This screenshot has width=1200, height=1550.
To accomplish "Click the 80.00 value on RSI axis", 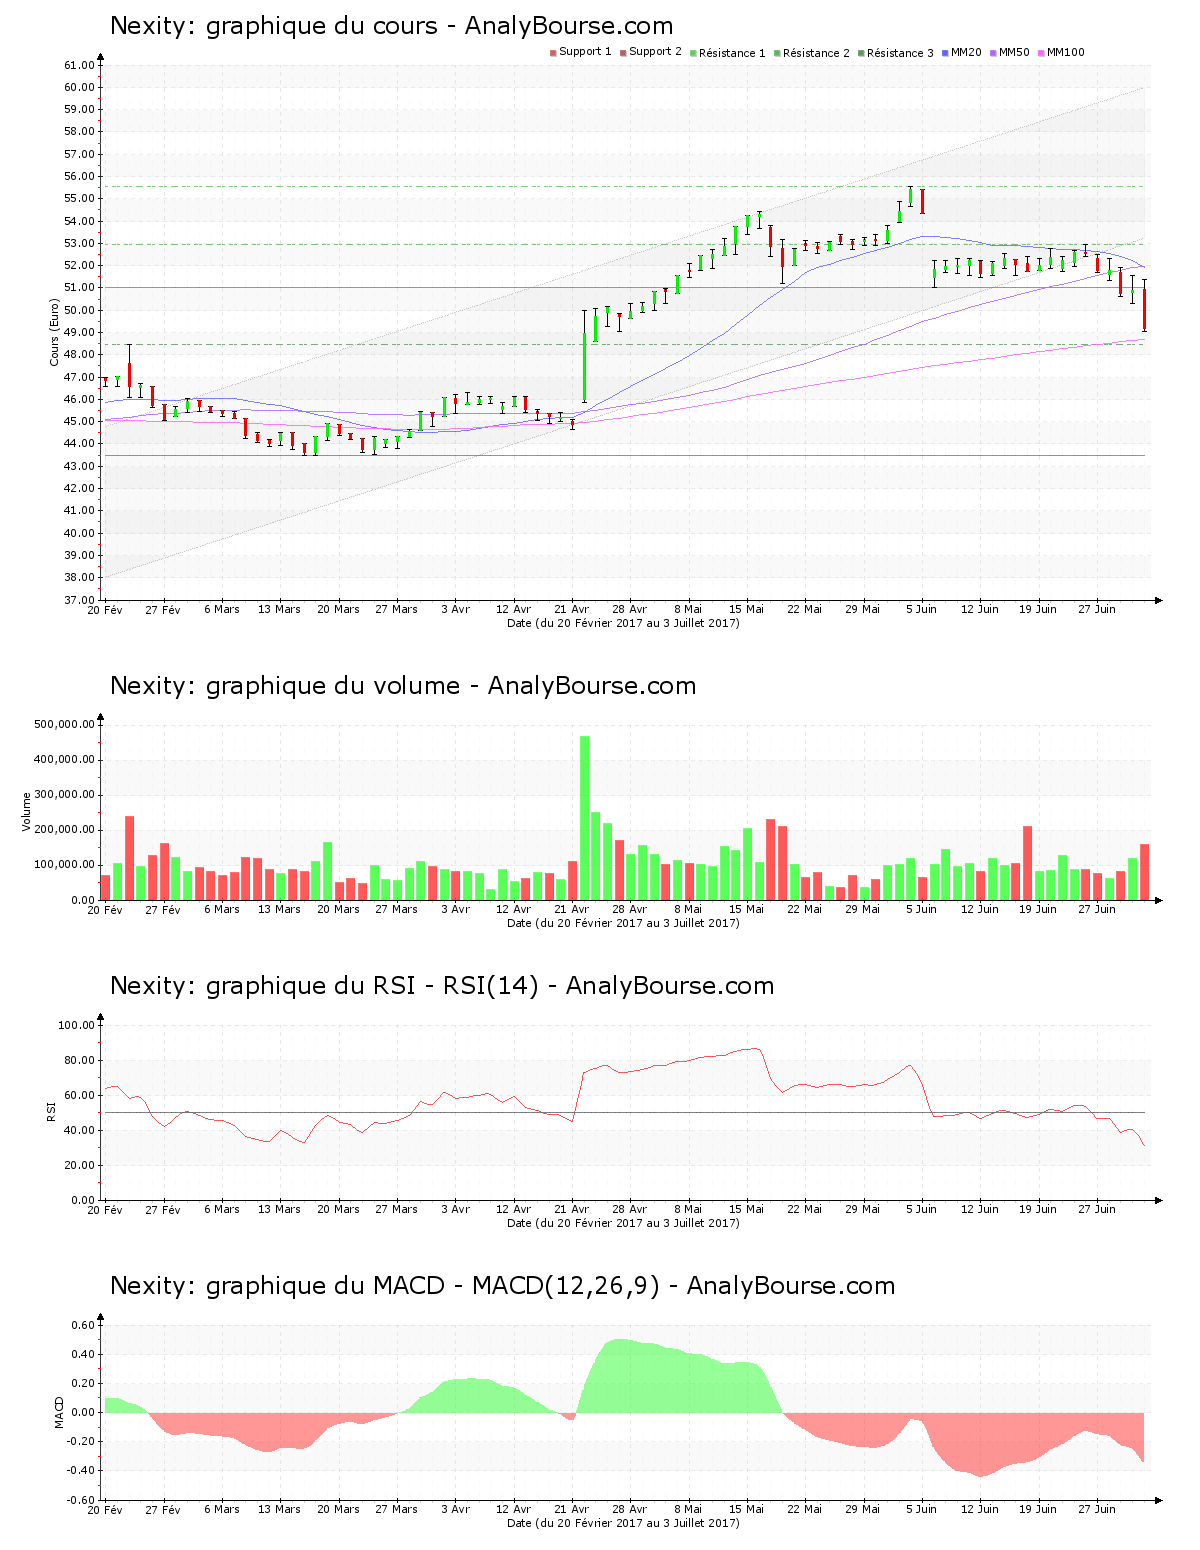I will 79,1060.
